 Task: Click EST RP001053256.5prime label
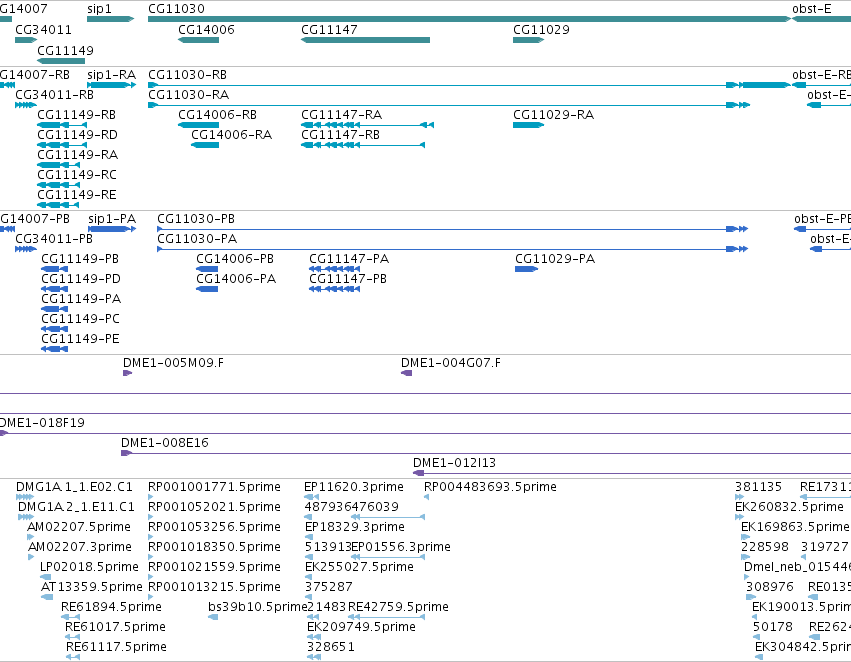pos(214,527)
